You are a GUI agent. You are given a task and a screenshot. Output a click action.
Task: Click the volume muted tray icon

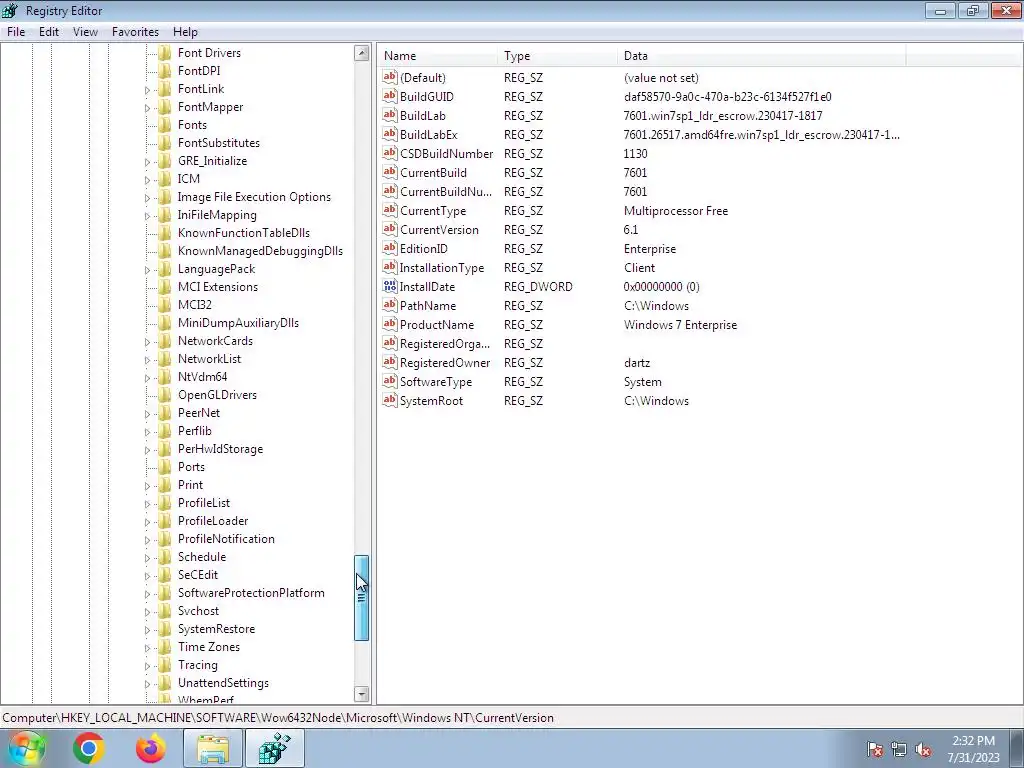[x=923, y=750]
